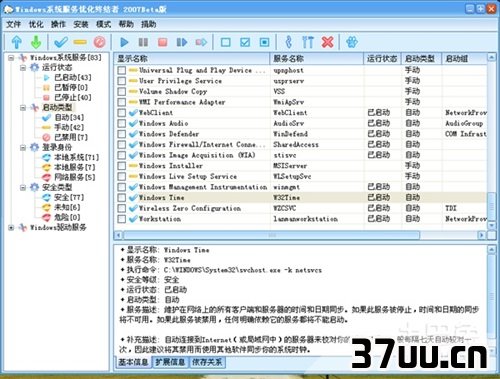Viewport: 500px width, 379px height.
Task: Click the blue checkmark automatic-startup icon
Action: 61,42
